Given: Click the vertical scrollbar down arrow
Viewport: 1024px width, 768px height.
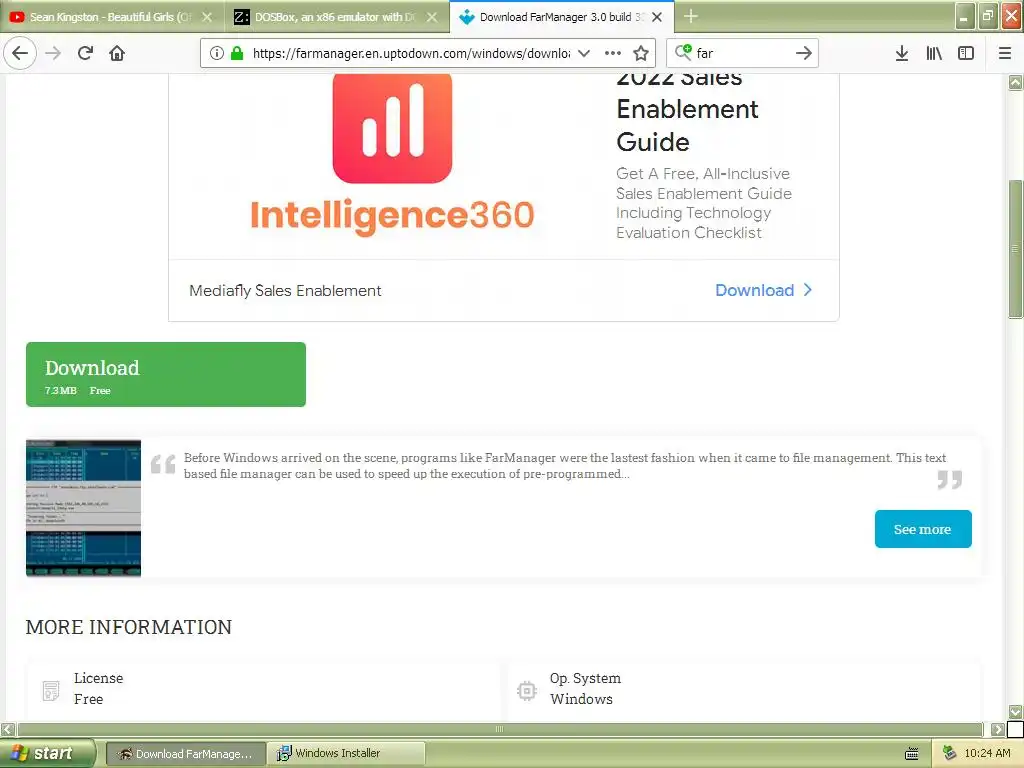Looking at the screenshot, I should [1015, 712].
